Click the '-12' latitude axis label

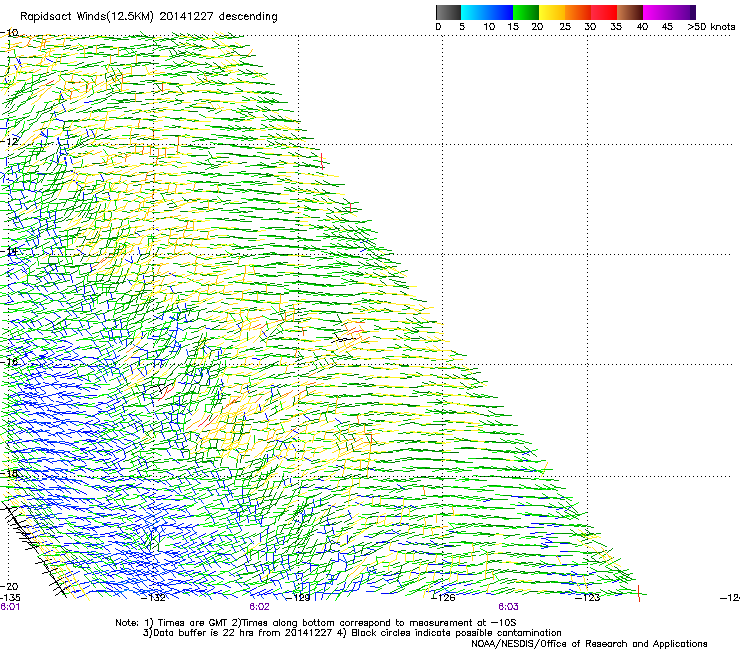9,142
